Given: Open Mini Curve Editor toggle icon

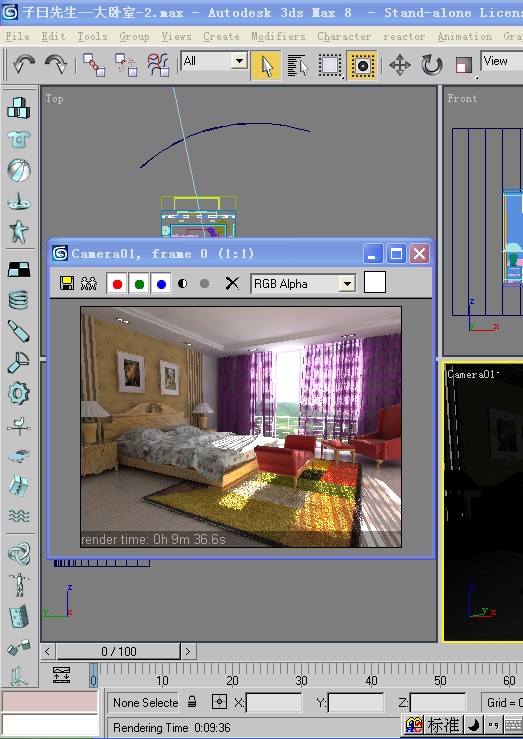Looking at the screenshot, I should [x=61, y=675].
